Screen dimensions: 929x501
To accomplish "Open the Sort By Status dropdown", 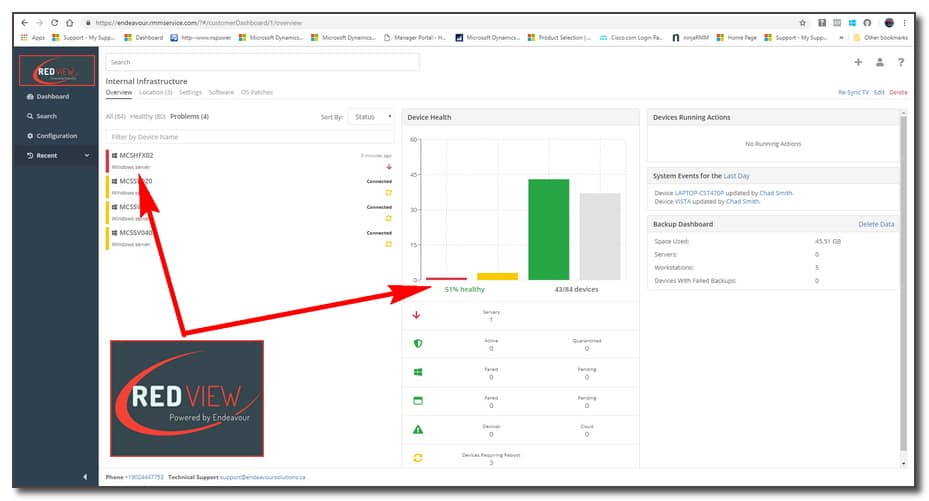I will (x=370, y=117).
